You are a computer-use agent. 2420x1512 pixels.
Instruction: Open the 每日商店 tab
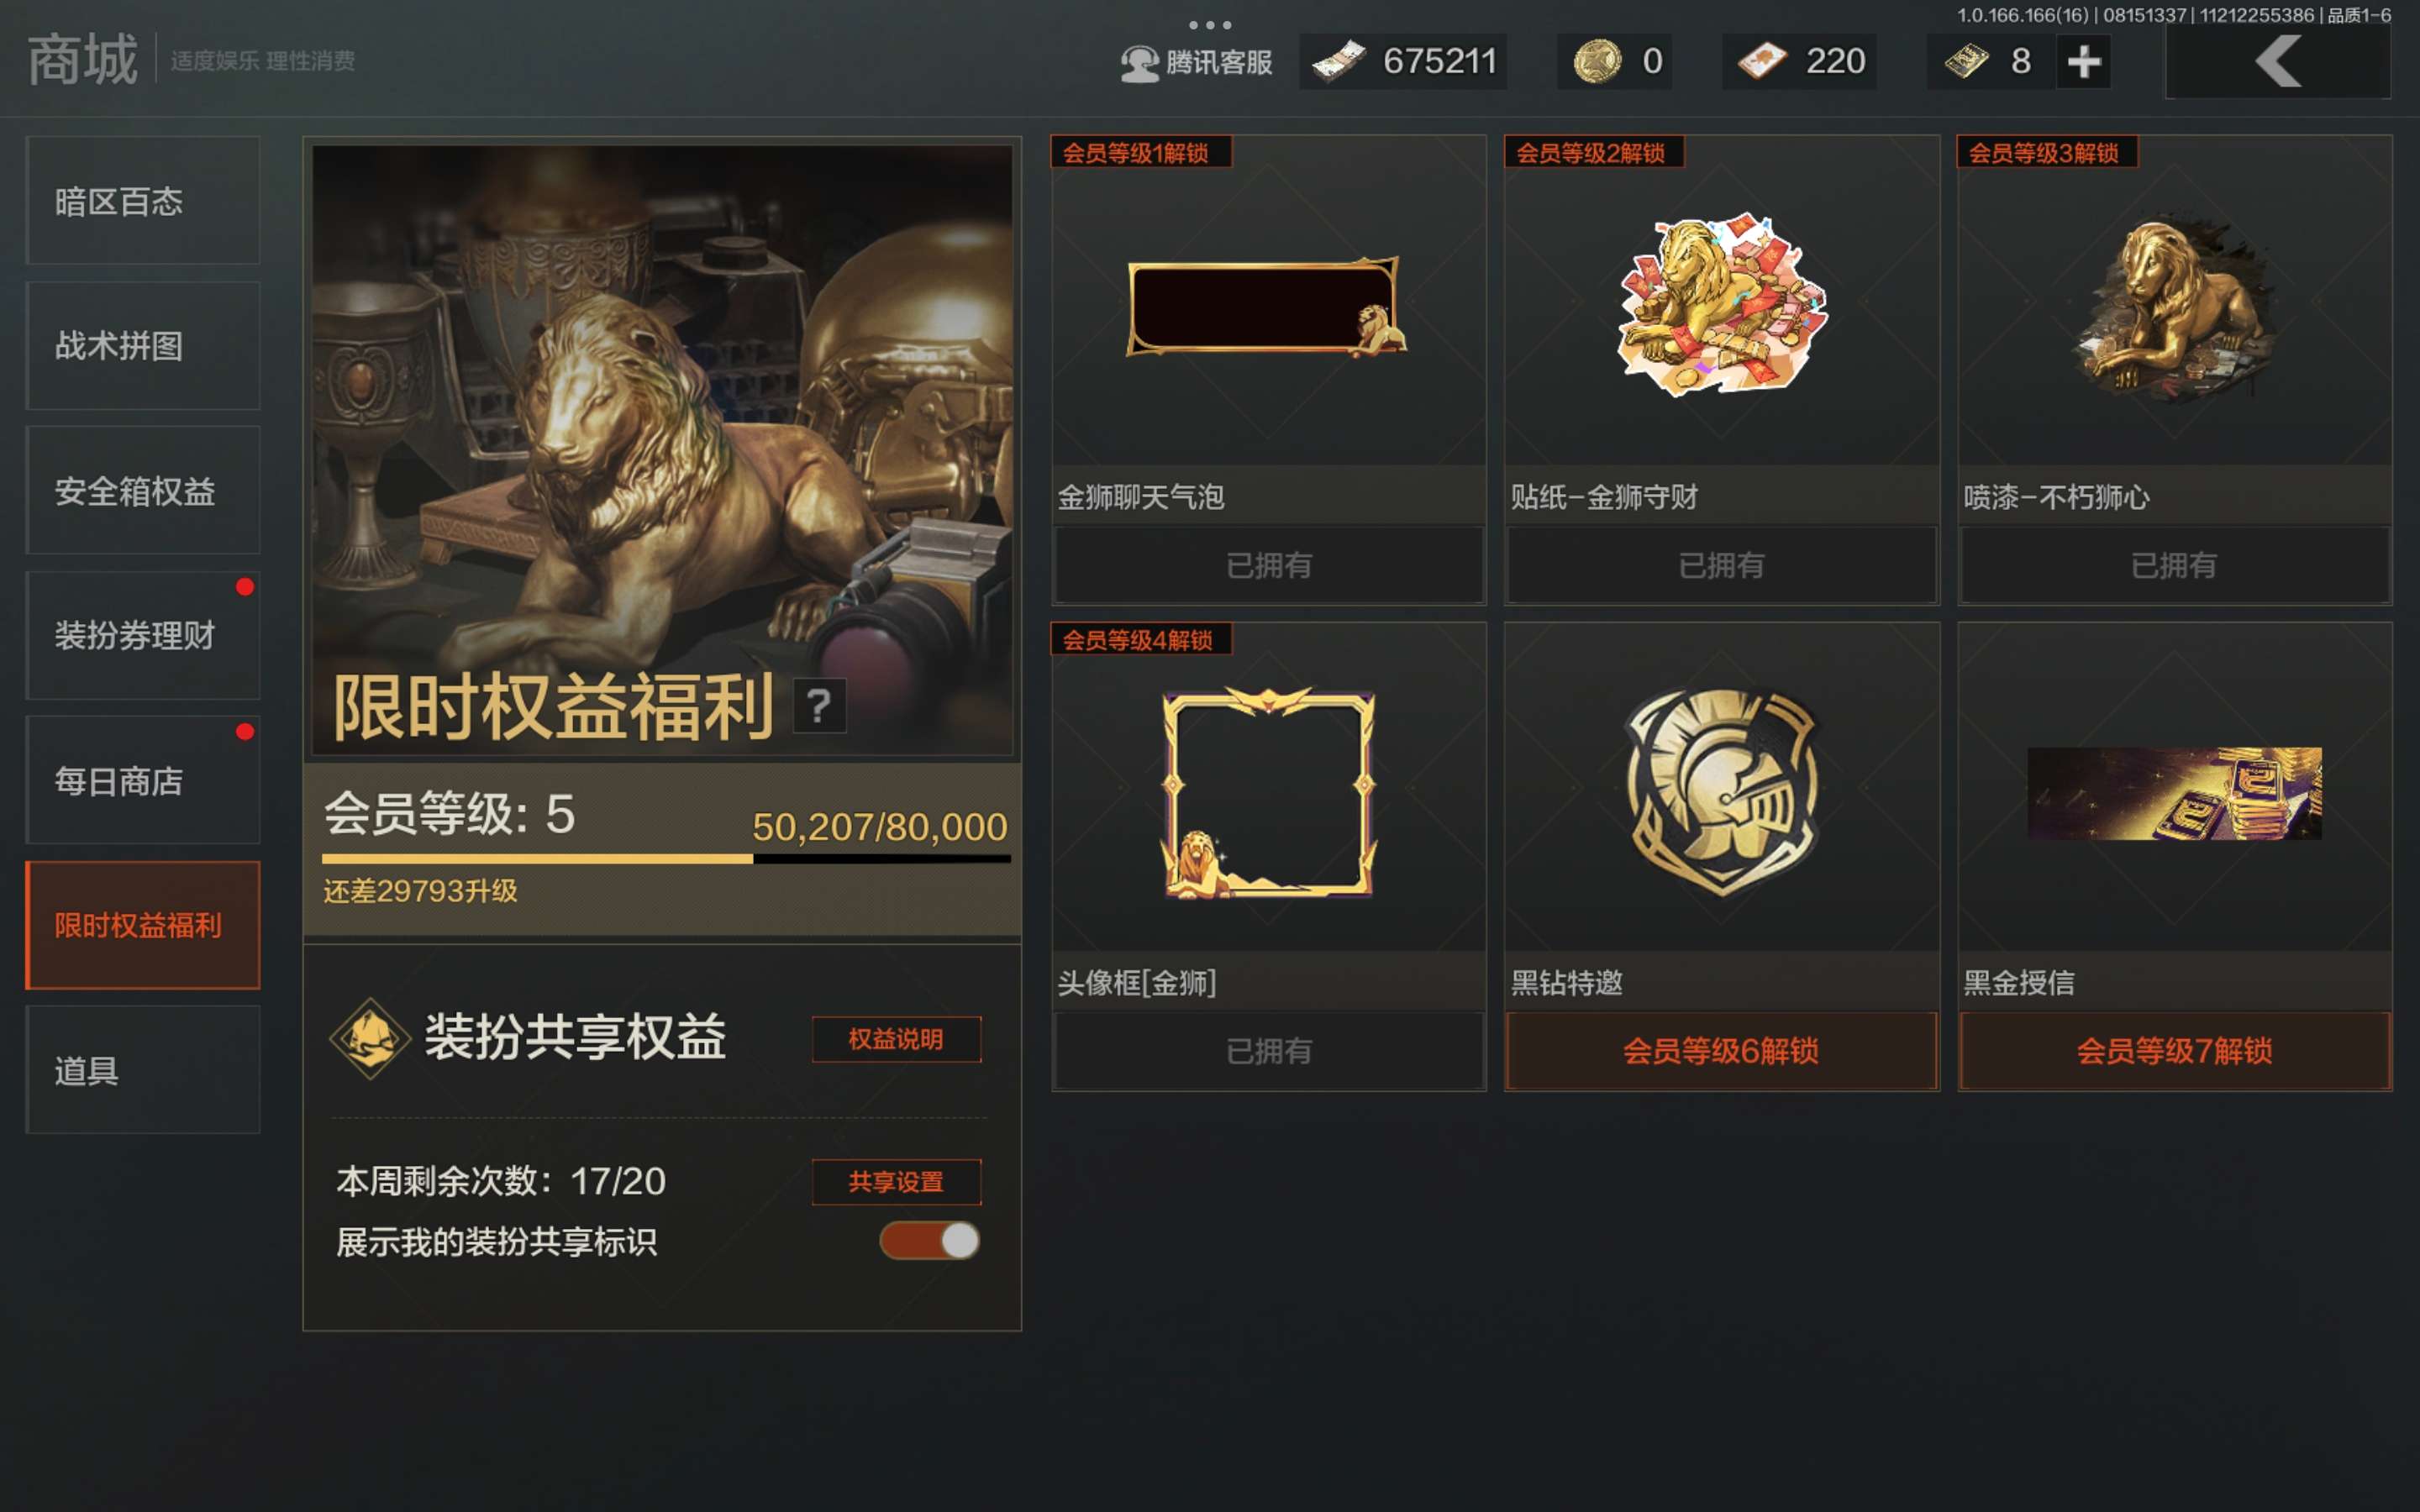(x=143, y=780)
